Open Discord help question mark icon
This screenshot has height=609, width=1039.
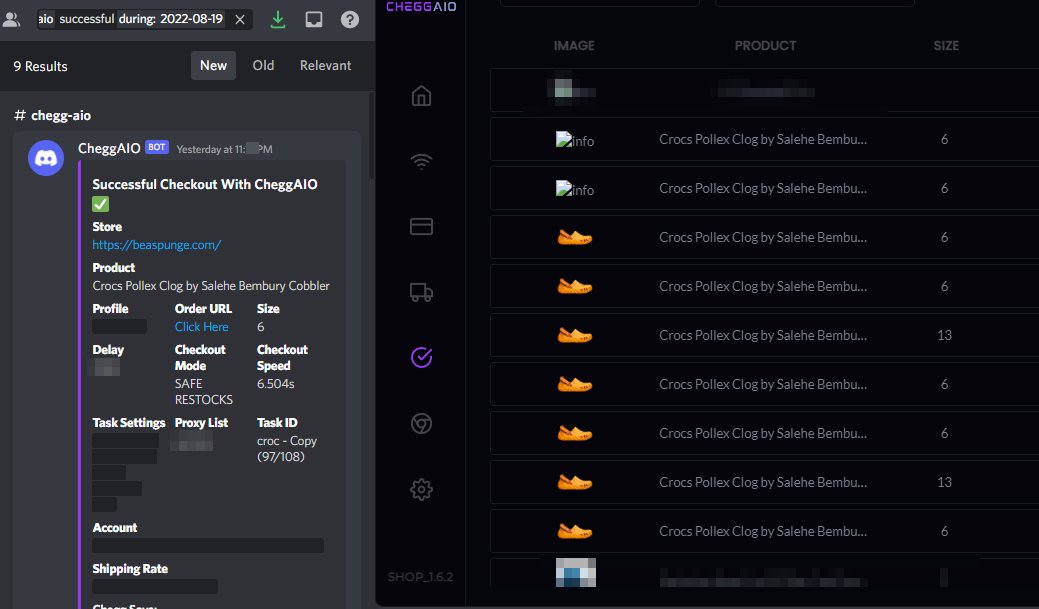click(350, 19)
